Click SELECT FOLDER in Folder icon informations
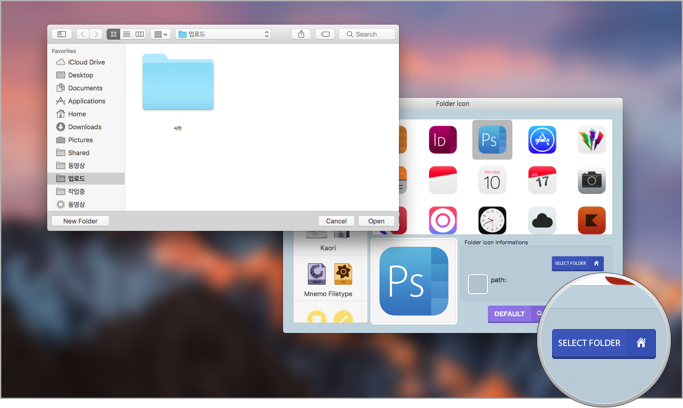Viewport: 683px width, 408px height. pyautogui.click(x=578, y=263)
